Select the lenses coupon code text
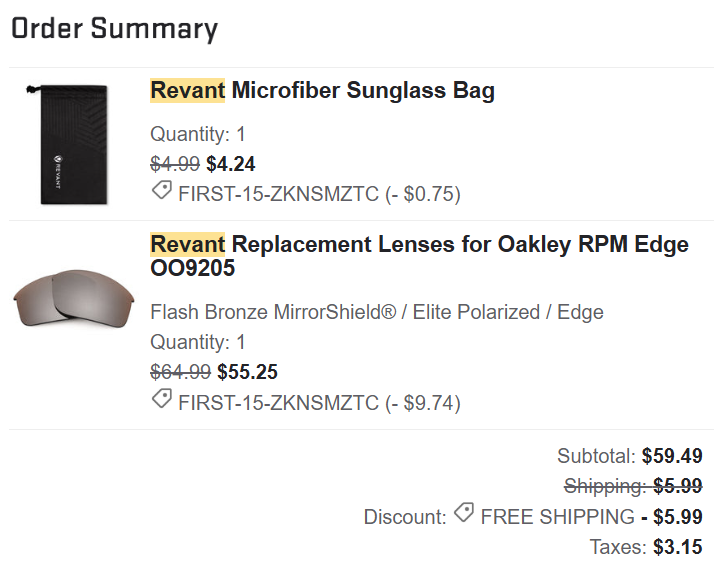 (279, 402)
